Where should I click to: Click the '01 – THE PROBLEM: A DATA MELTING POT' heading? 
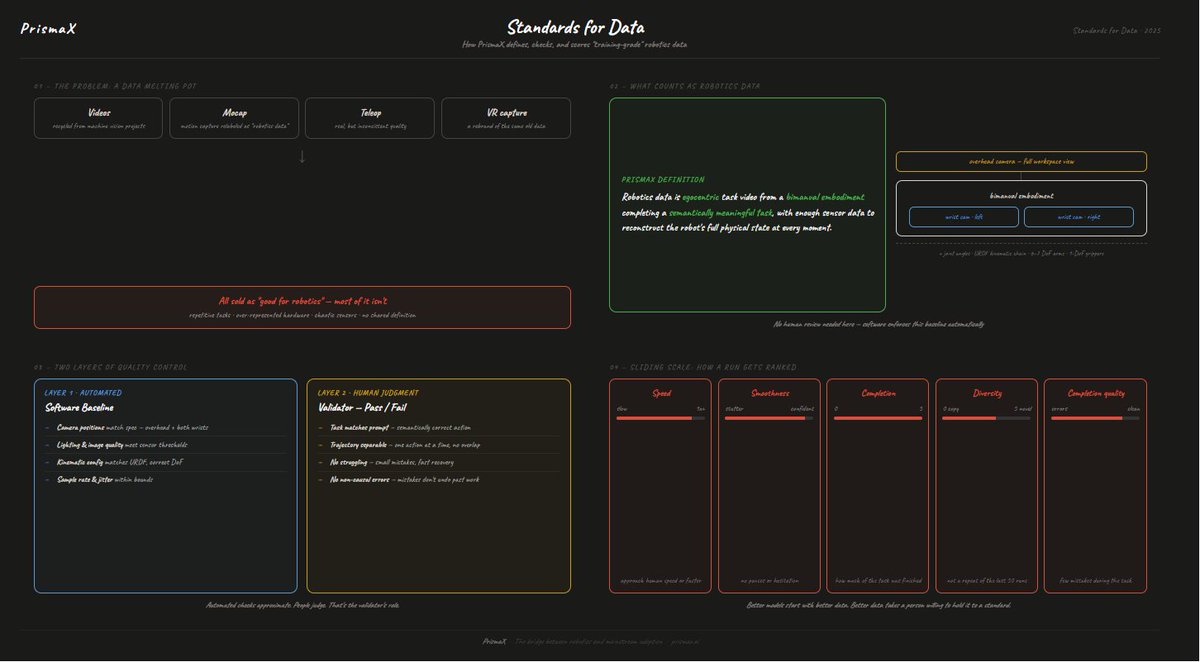[x=115, y=86]
